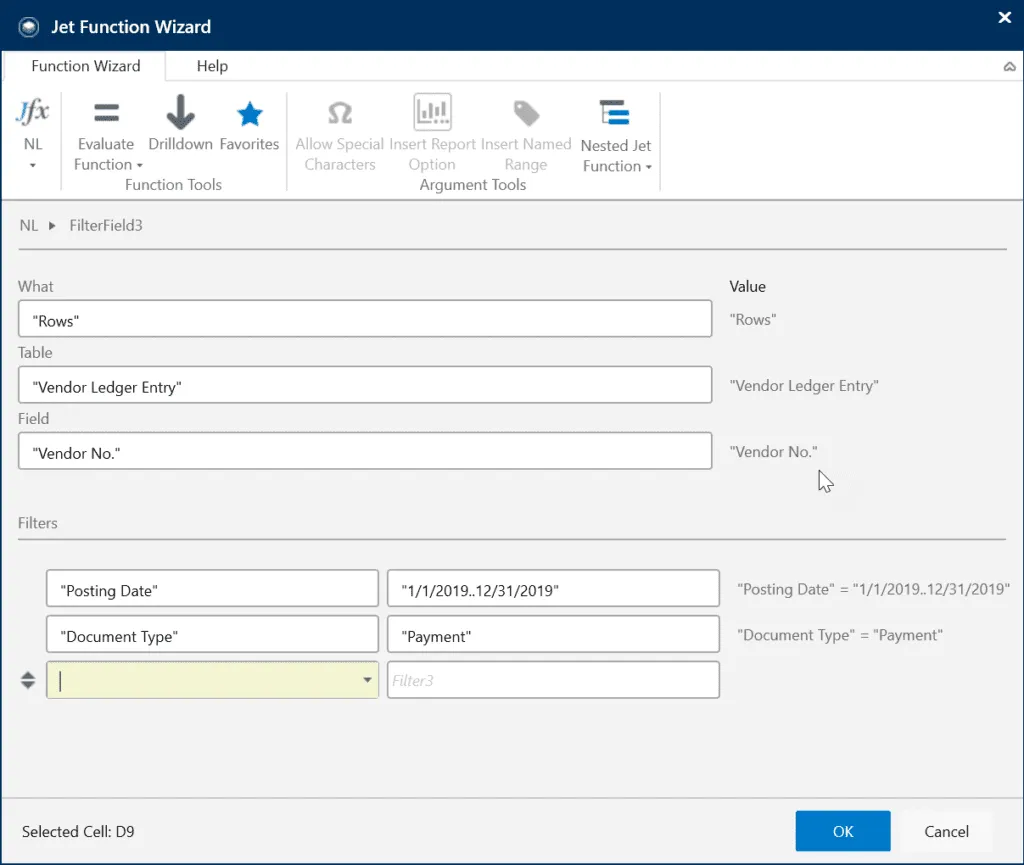Click the Nested Jet Function icon
The height and width of the screenshot is (865, 1024).
point(616,114)
